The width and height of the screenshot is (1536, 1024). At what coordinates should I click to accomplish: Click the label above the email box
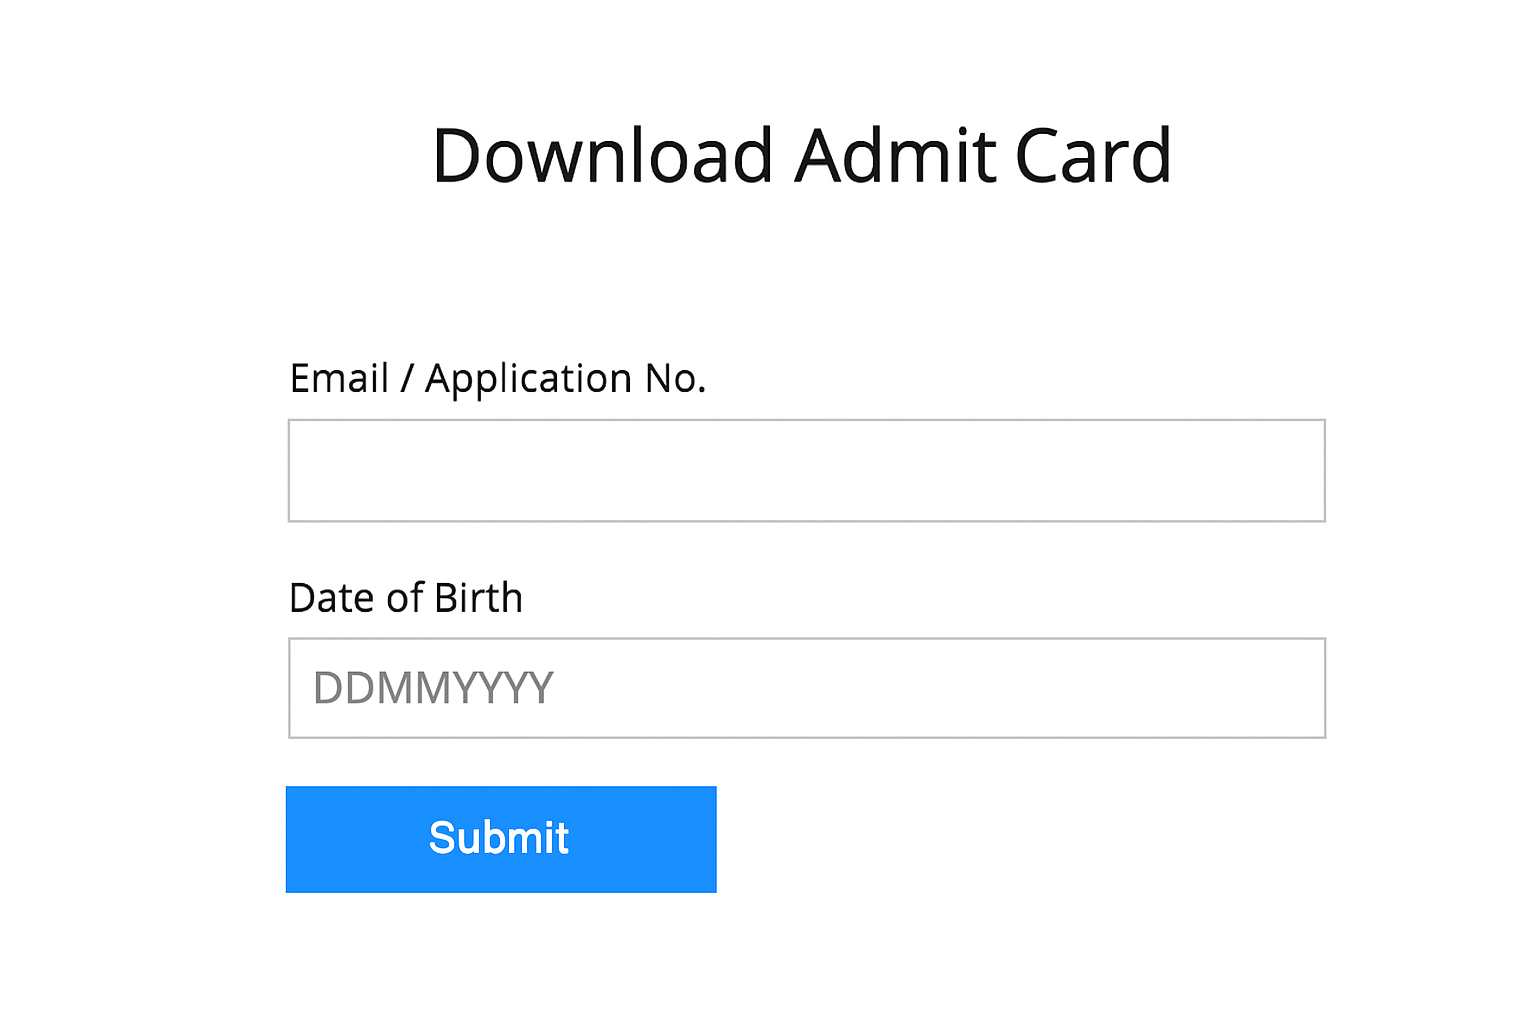click(497, 379)
